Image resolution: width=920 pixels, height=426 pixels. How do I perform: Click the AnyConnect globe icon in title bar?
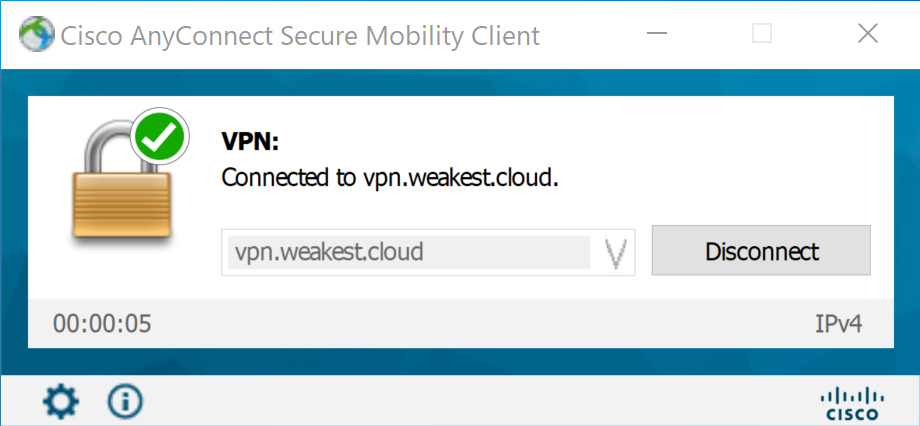37,35
